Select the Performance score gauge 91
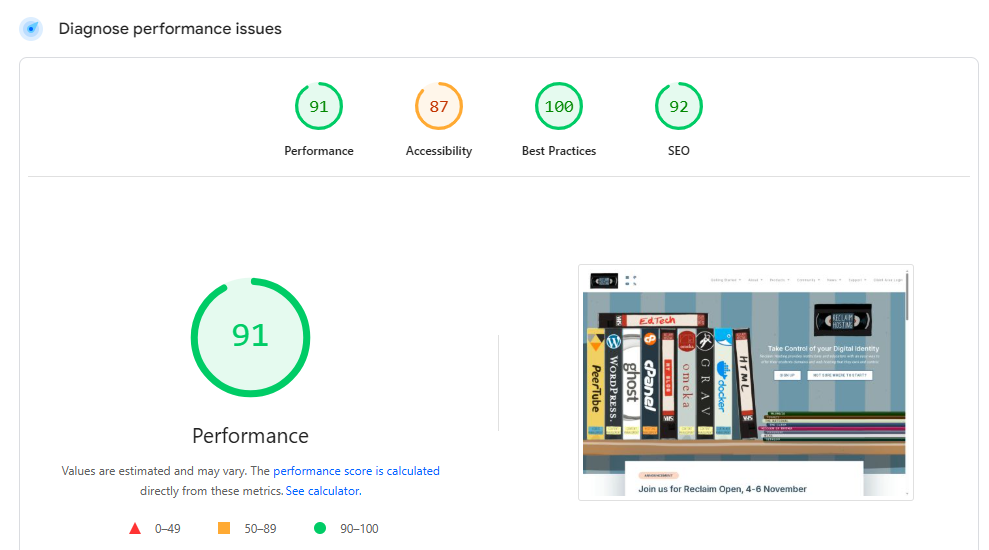 (x=319, y=106)
